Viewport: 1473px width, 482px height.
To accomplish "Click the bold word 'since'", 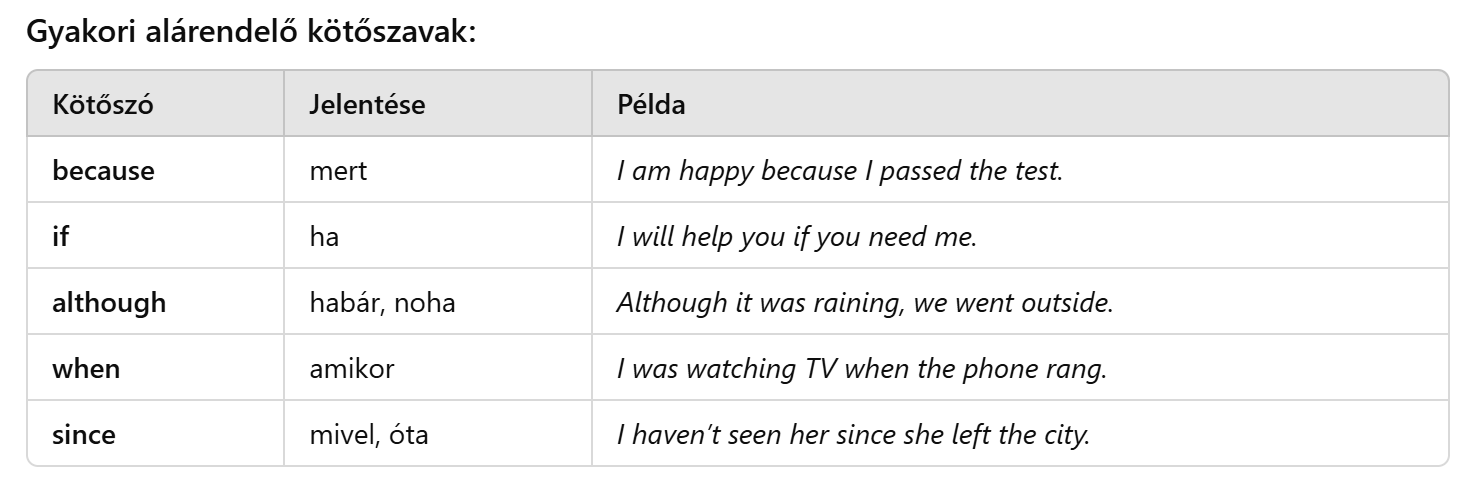I will click(84, 435).
